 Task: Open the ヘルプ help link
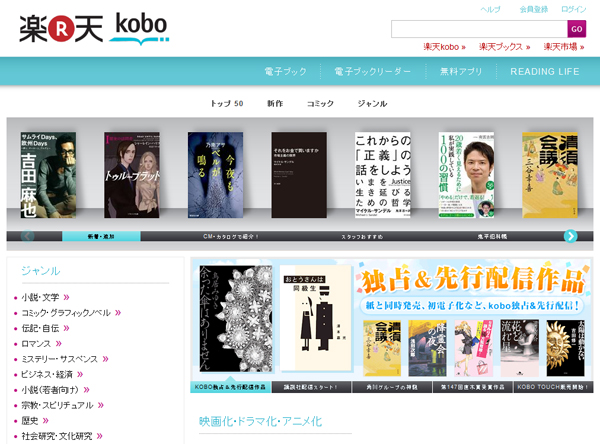491,9
